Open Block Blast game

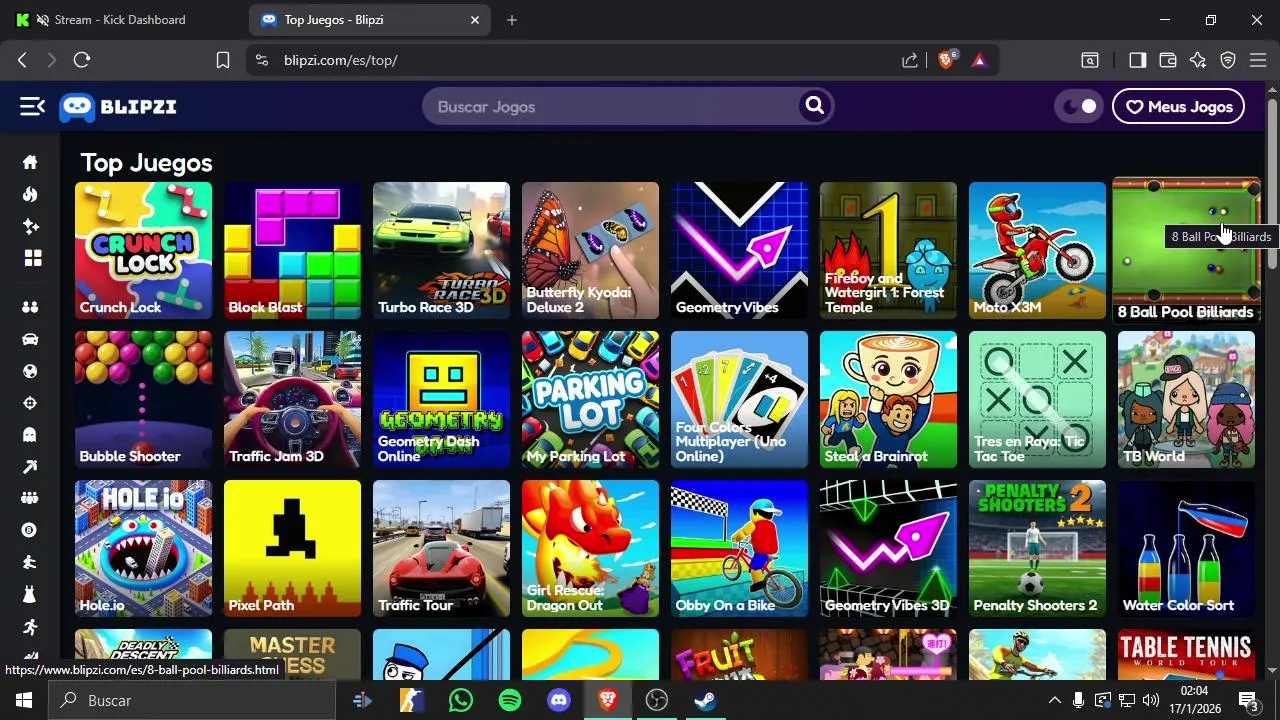pyautogui.click(x=292, y=250)
